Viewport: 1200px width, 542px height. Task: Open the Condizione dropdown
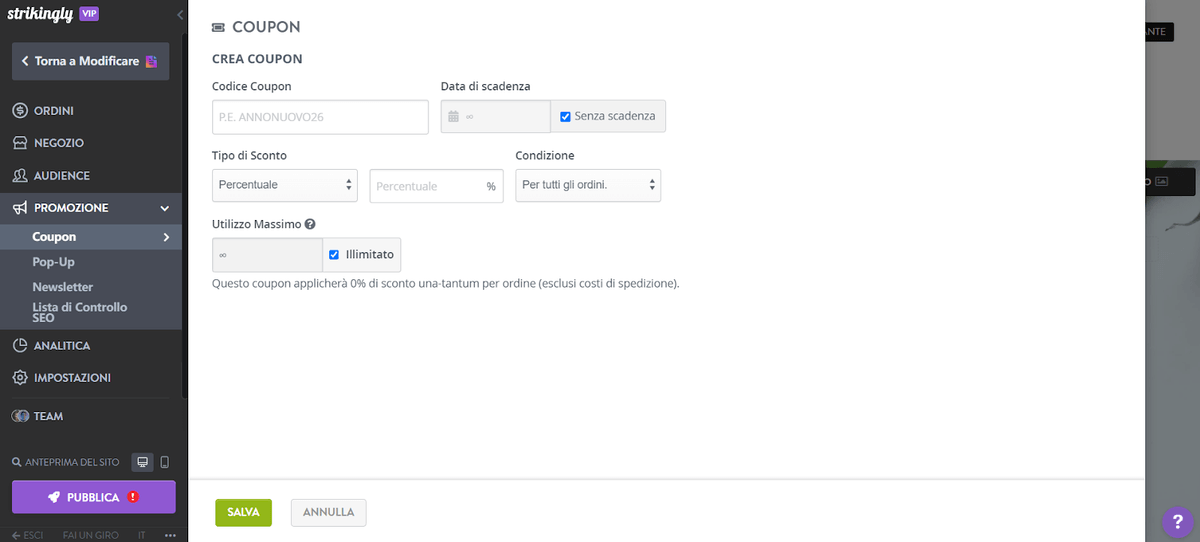pos(588,185)
